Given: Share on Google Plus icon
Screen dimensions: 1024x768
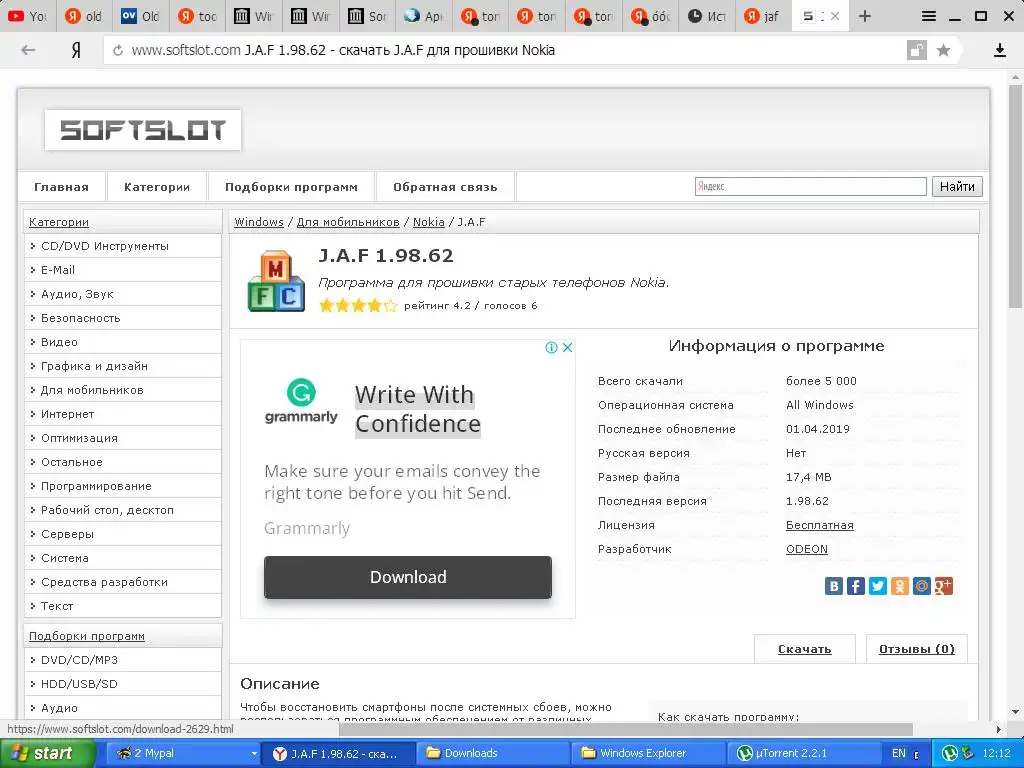Looking at the screenshot, I should pos(944,586).
